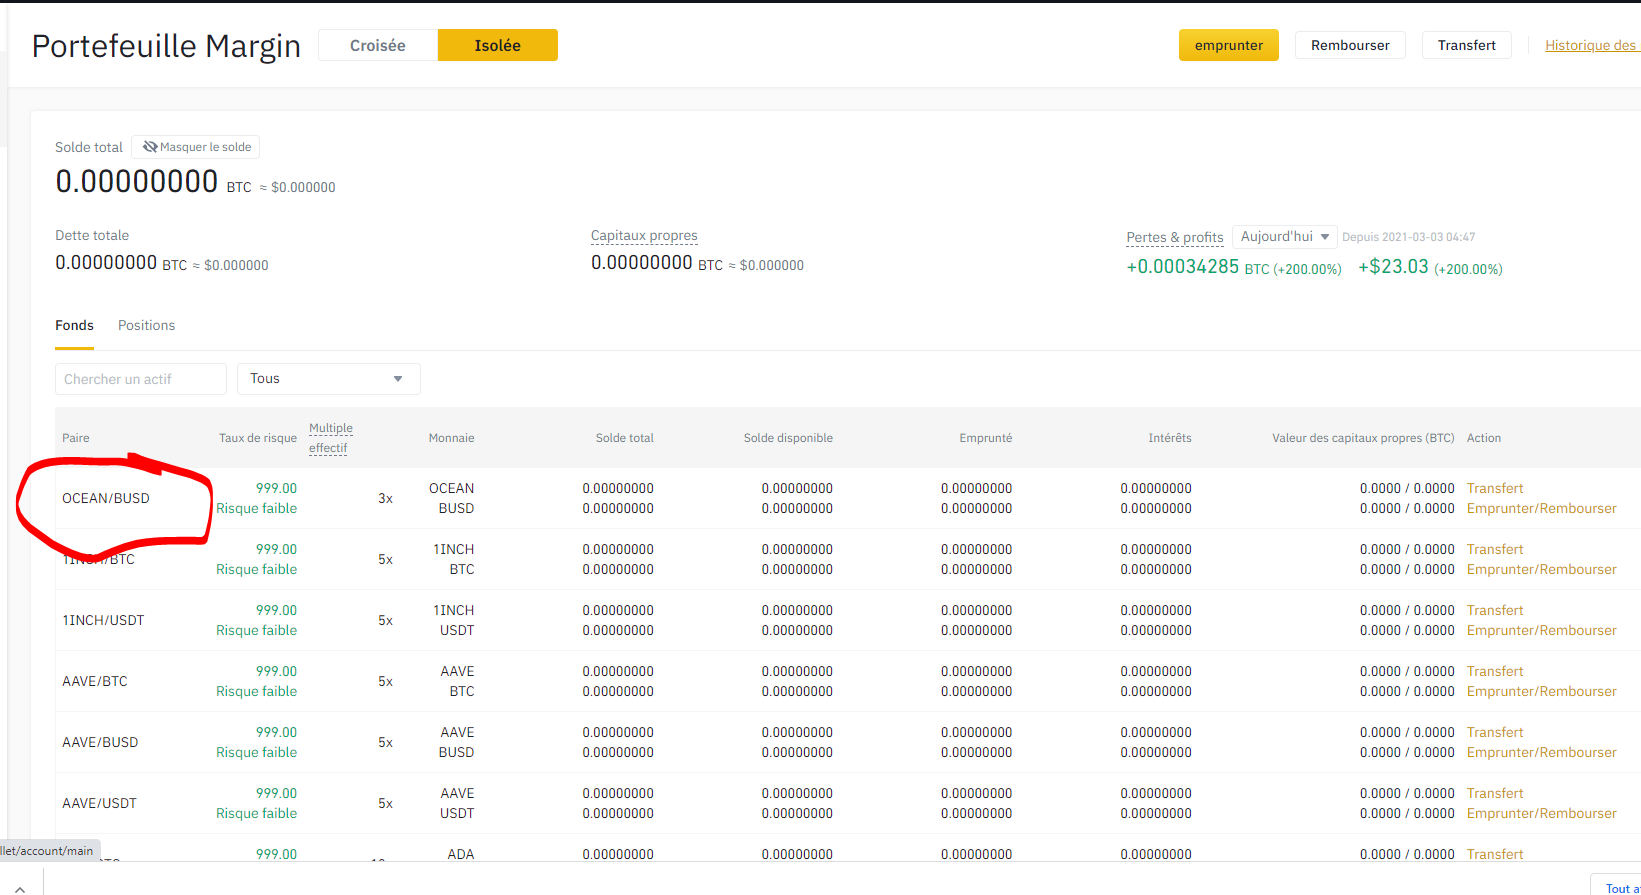Select the 1INCH/USDT pair name
This screenshot has height=895, width=1641.
[103, 620]
